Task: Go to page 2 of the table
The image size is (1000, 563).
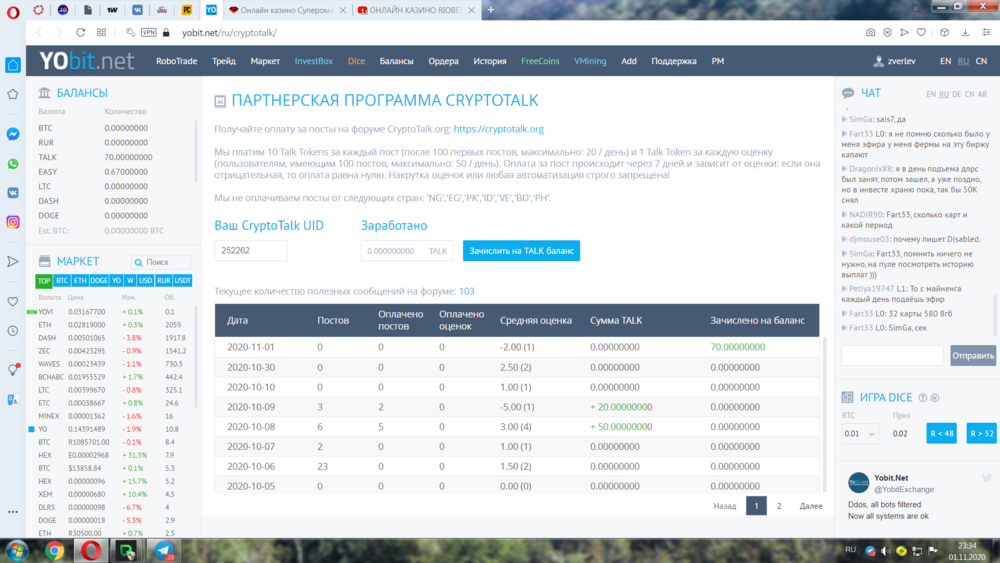Action: tap(779, 506)
